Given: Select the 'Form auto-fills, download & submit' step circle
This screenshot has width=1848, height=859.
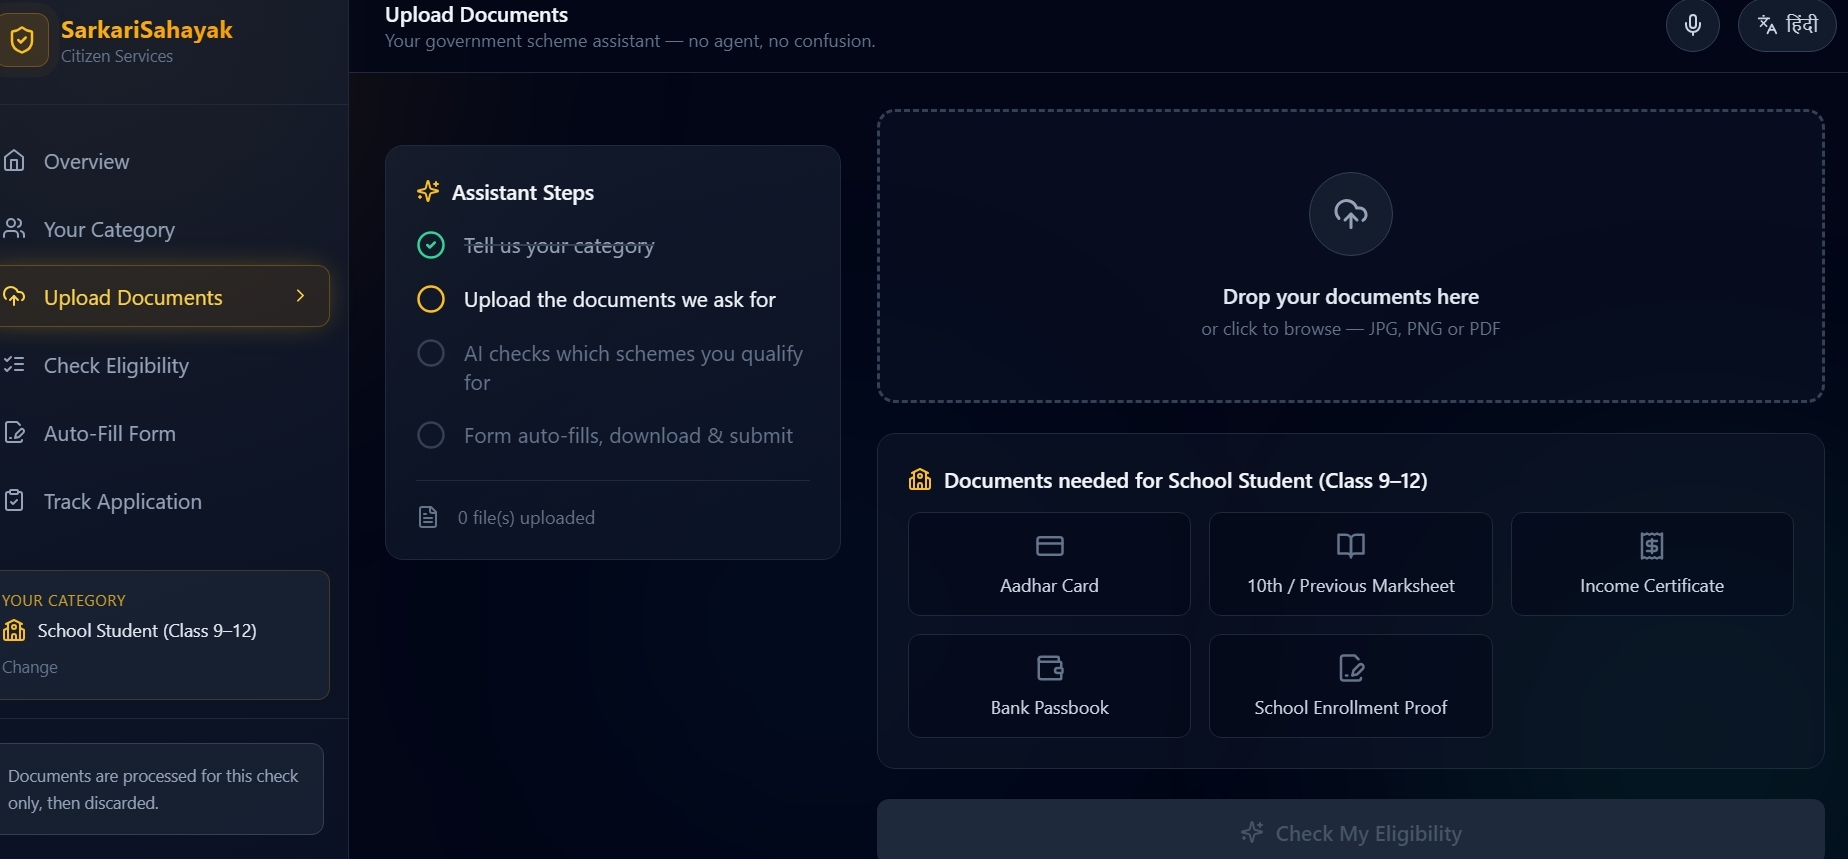Looking at the screenshot, I should [431, 435].
